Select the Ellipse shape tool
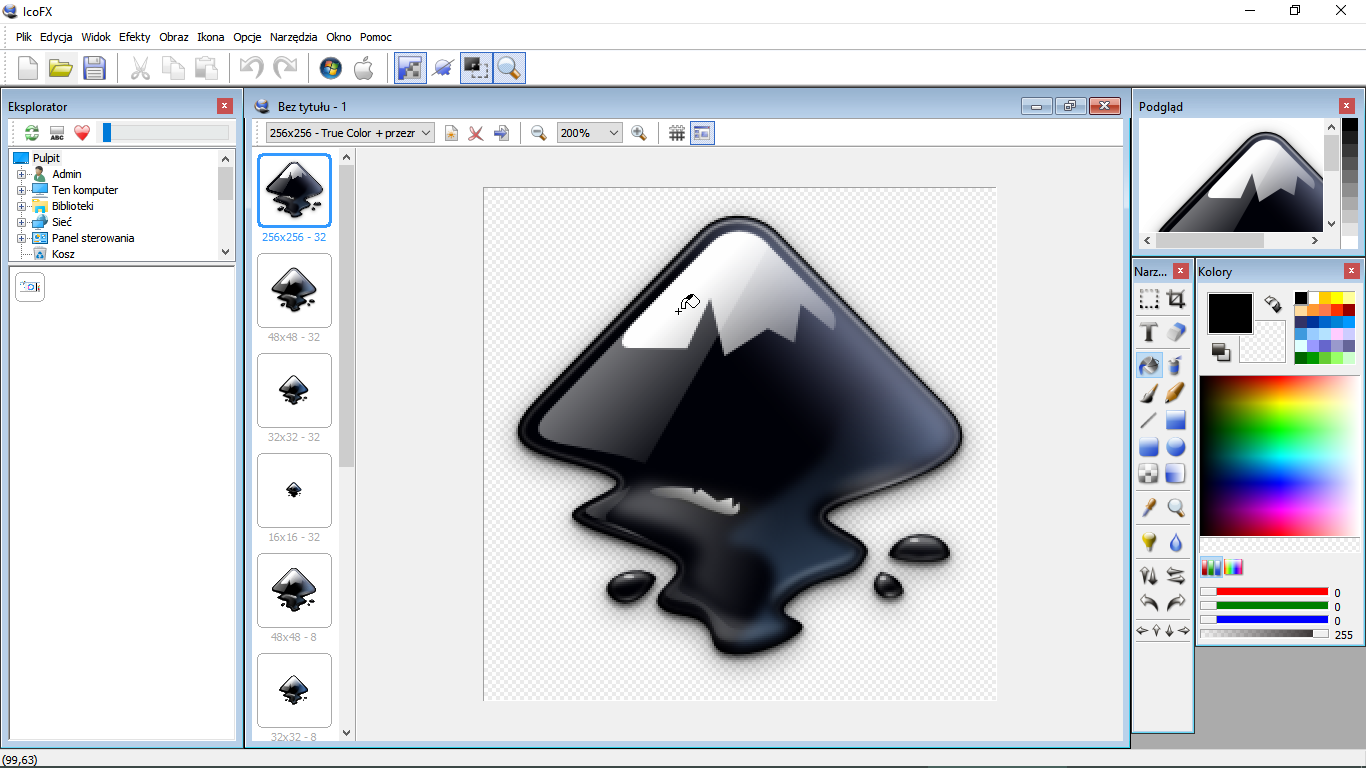1366x768 pixels. pos(1176,447)
